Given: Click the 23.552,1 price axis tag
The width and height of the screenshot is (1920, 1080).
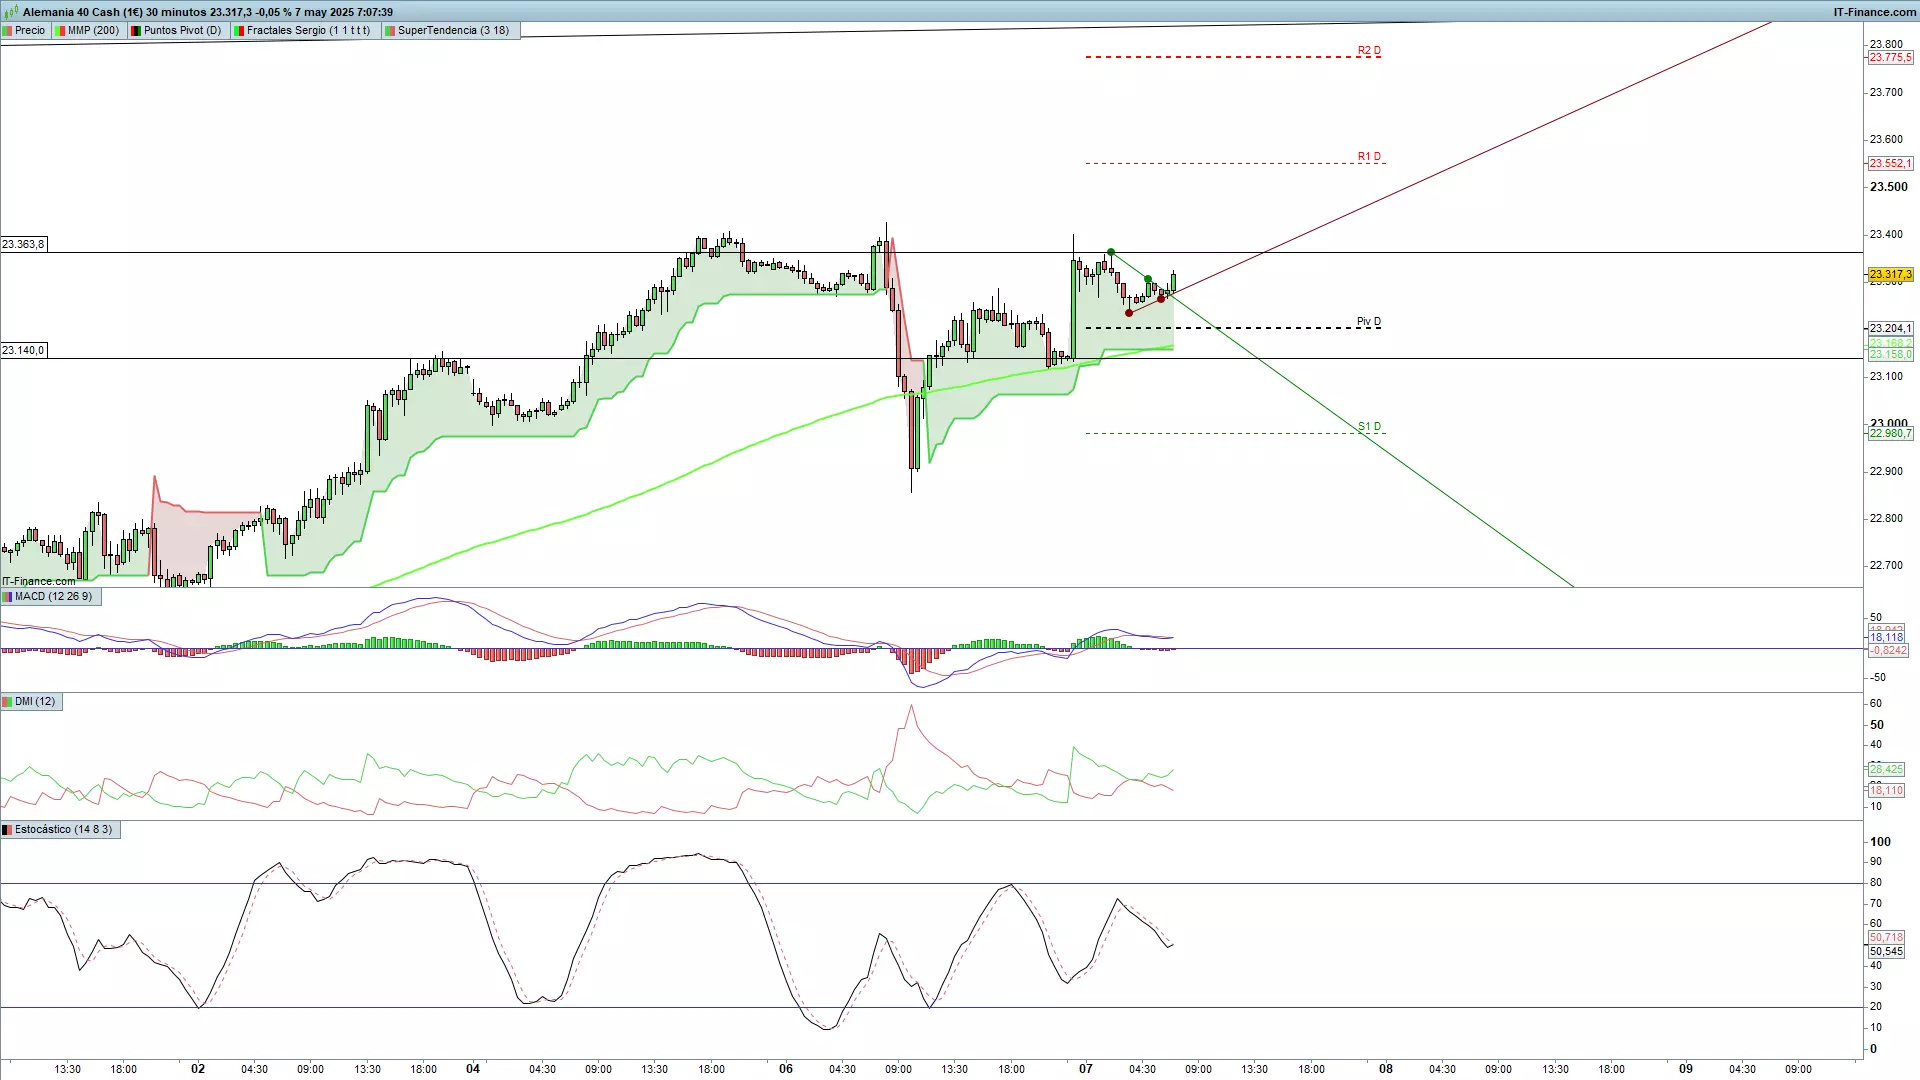Looking at the screenshot, I should pos(1890,163).
